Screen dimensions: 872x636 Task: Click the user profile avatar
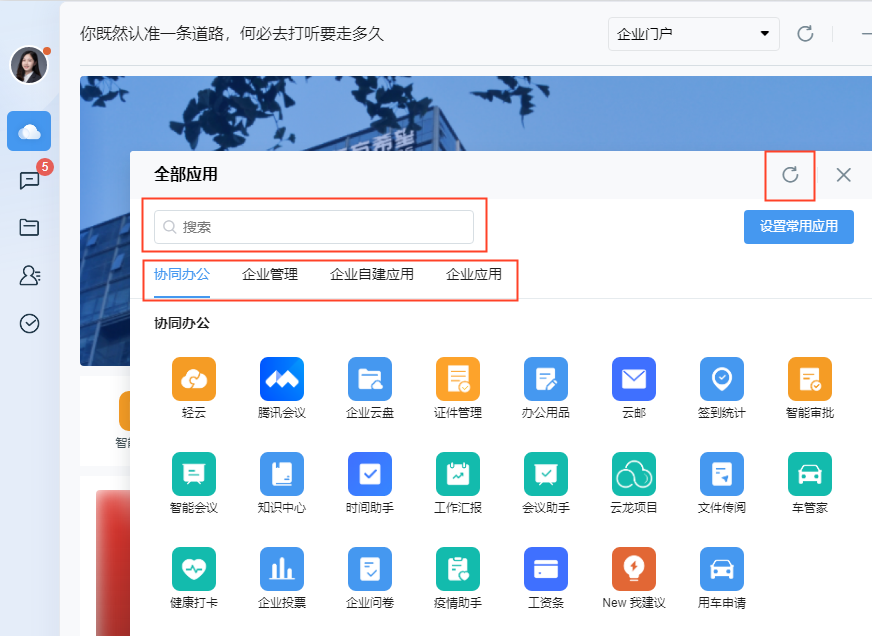(29, 65)
